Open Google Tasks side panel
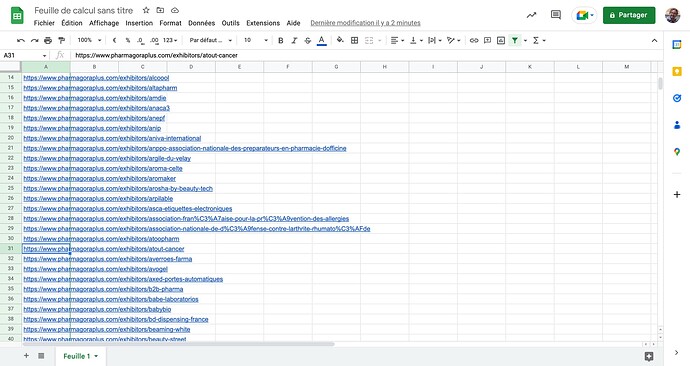 coord(677,98)
